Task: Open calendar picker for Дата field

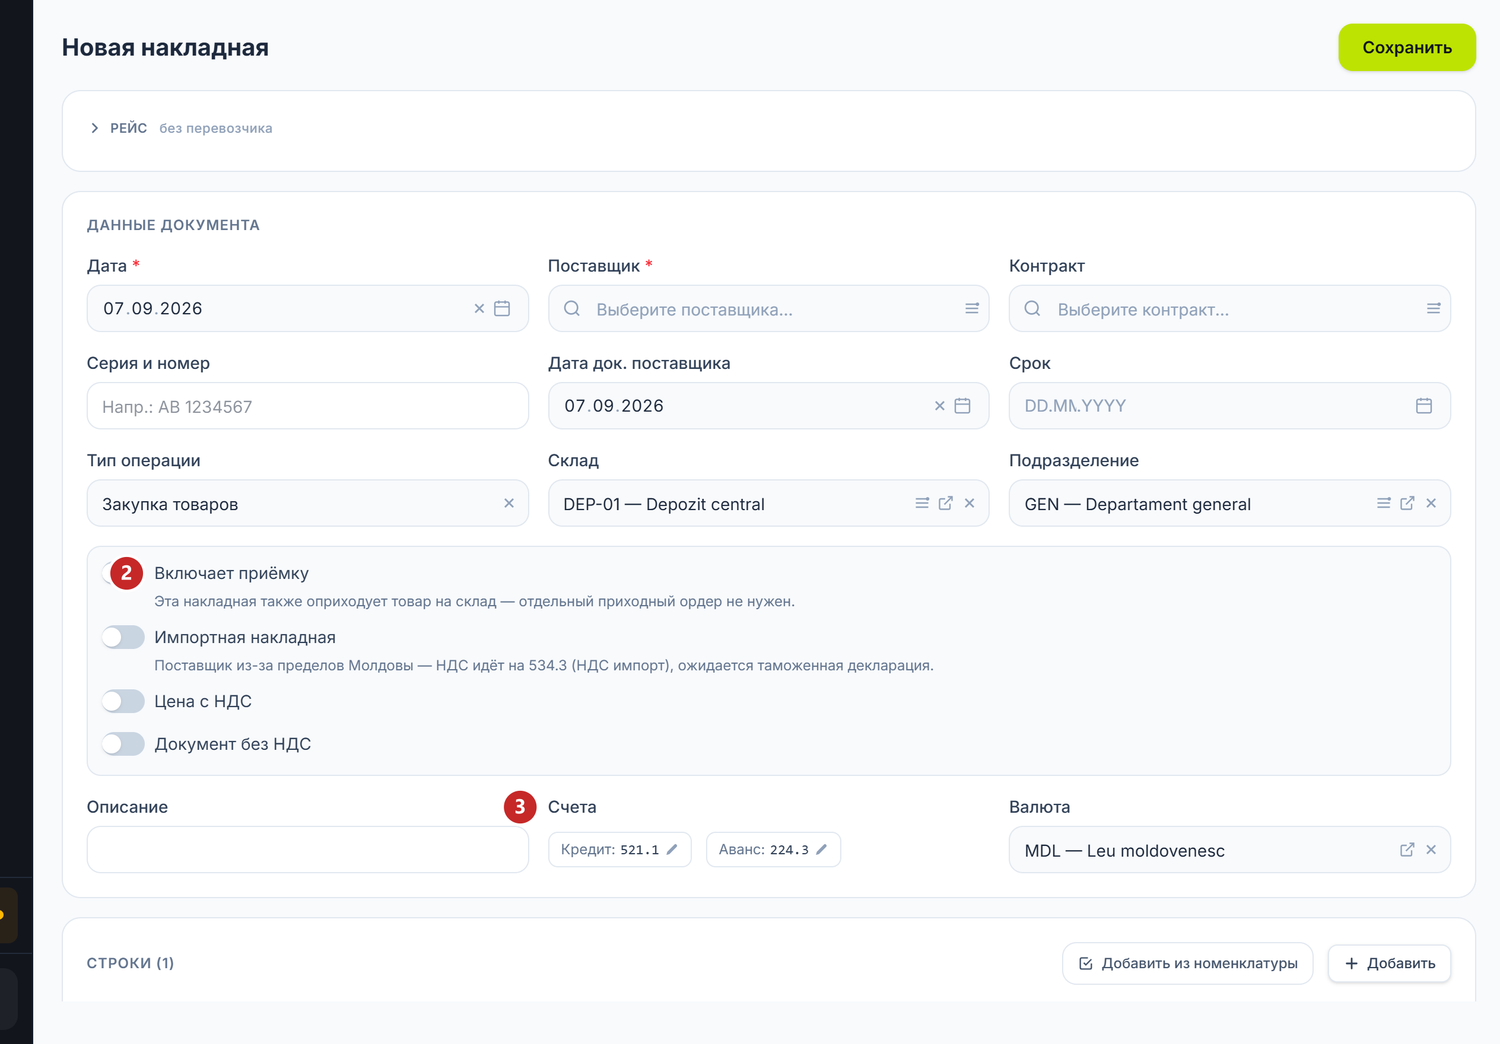Action: (502, 309)
